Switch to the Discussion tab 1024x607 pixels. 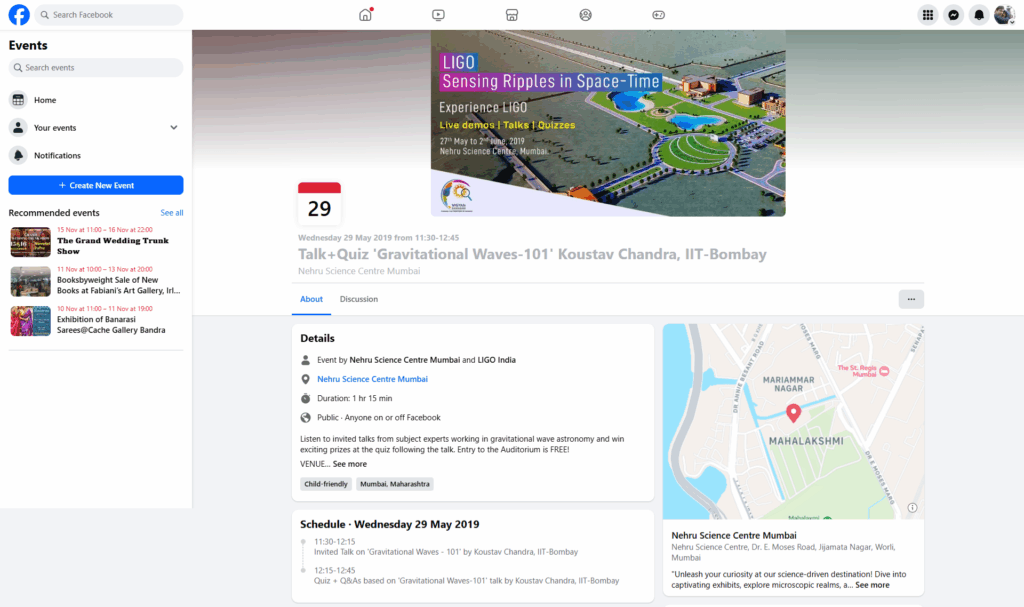359,299
